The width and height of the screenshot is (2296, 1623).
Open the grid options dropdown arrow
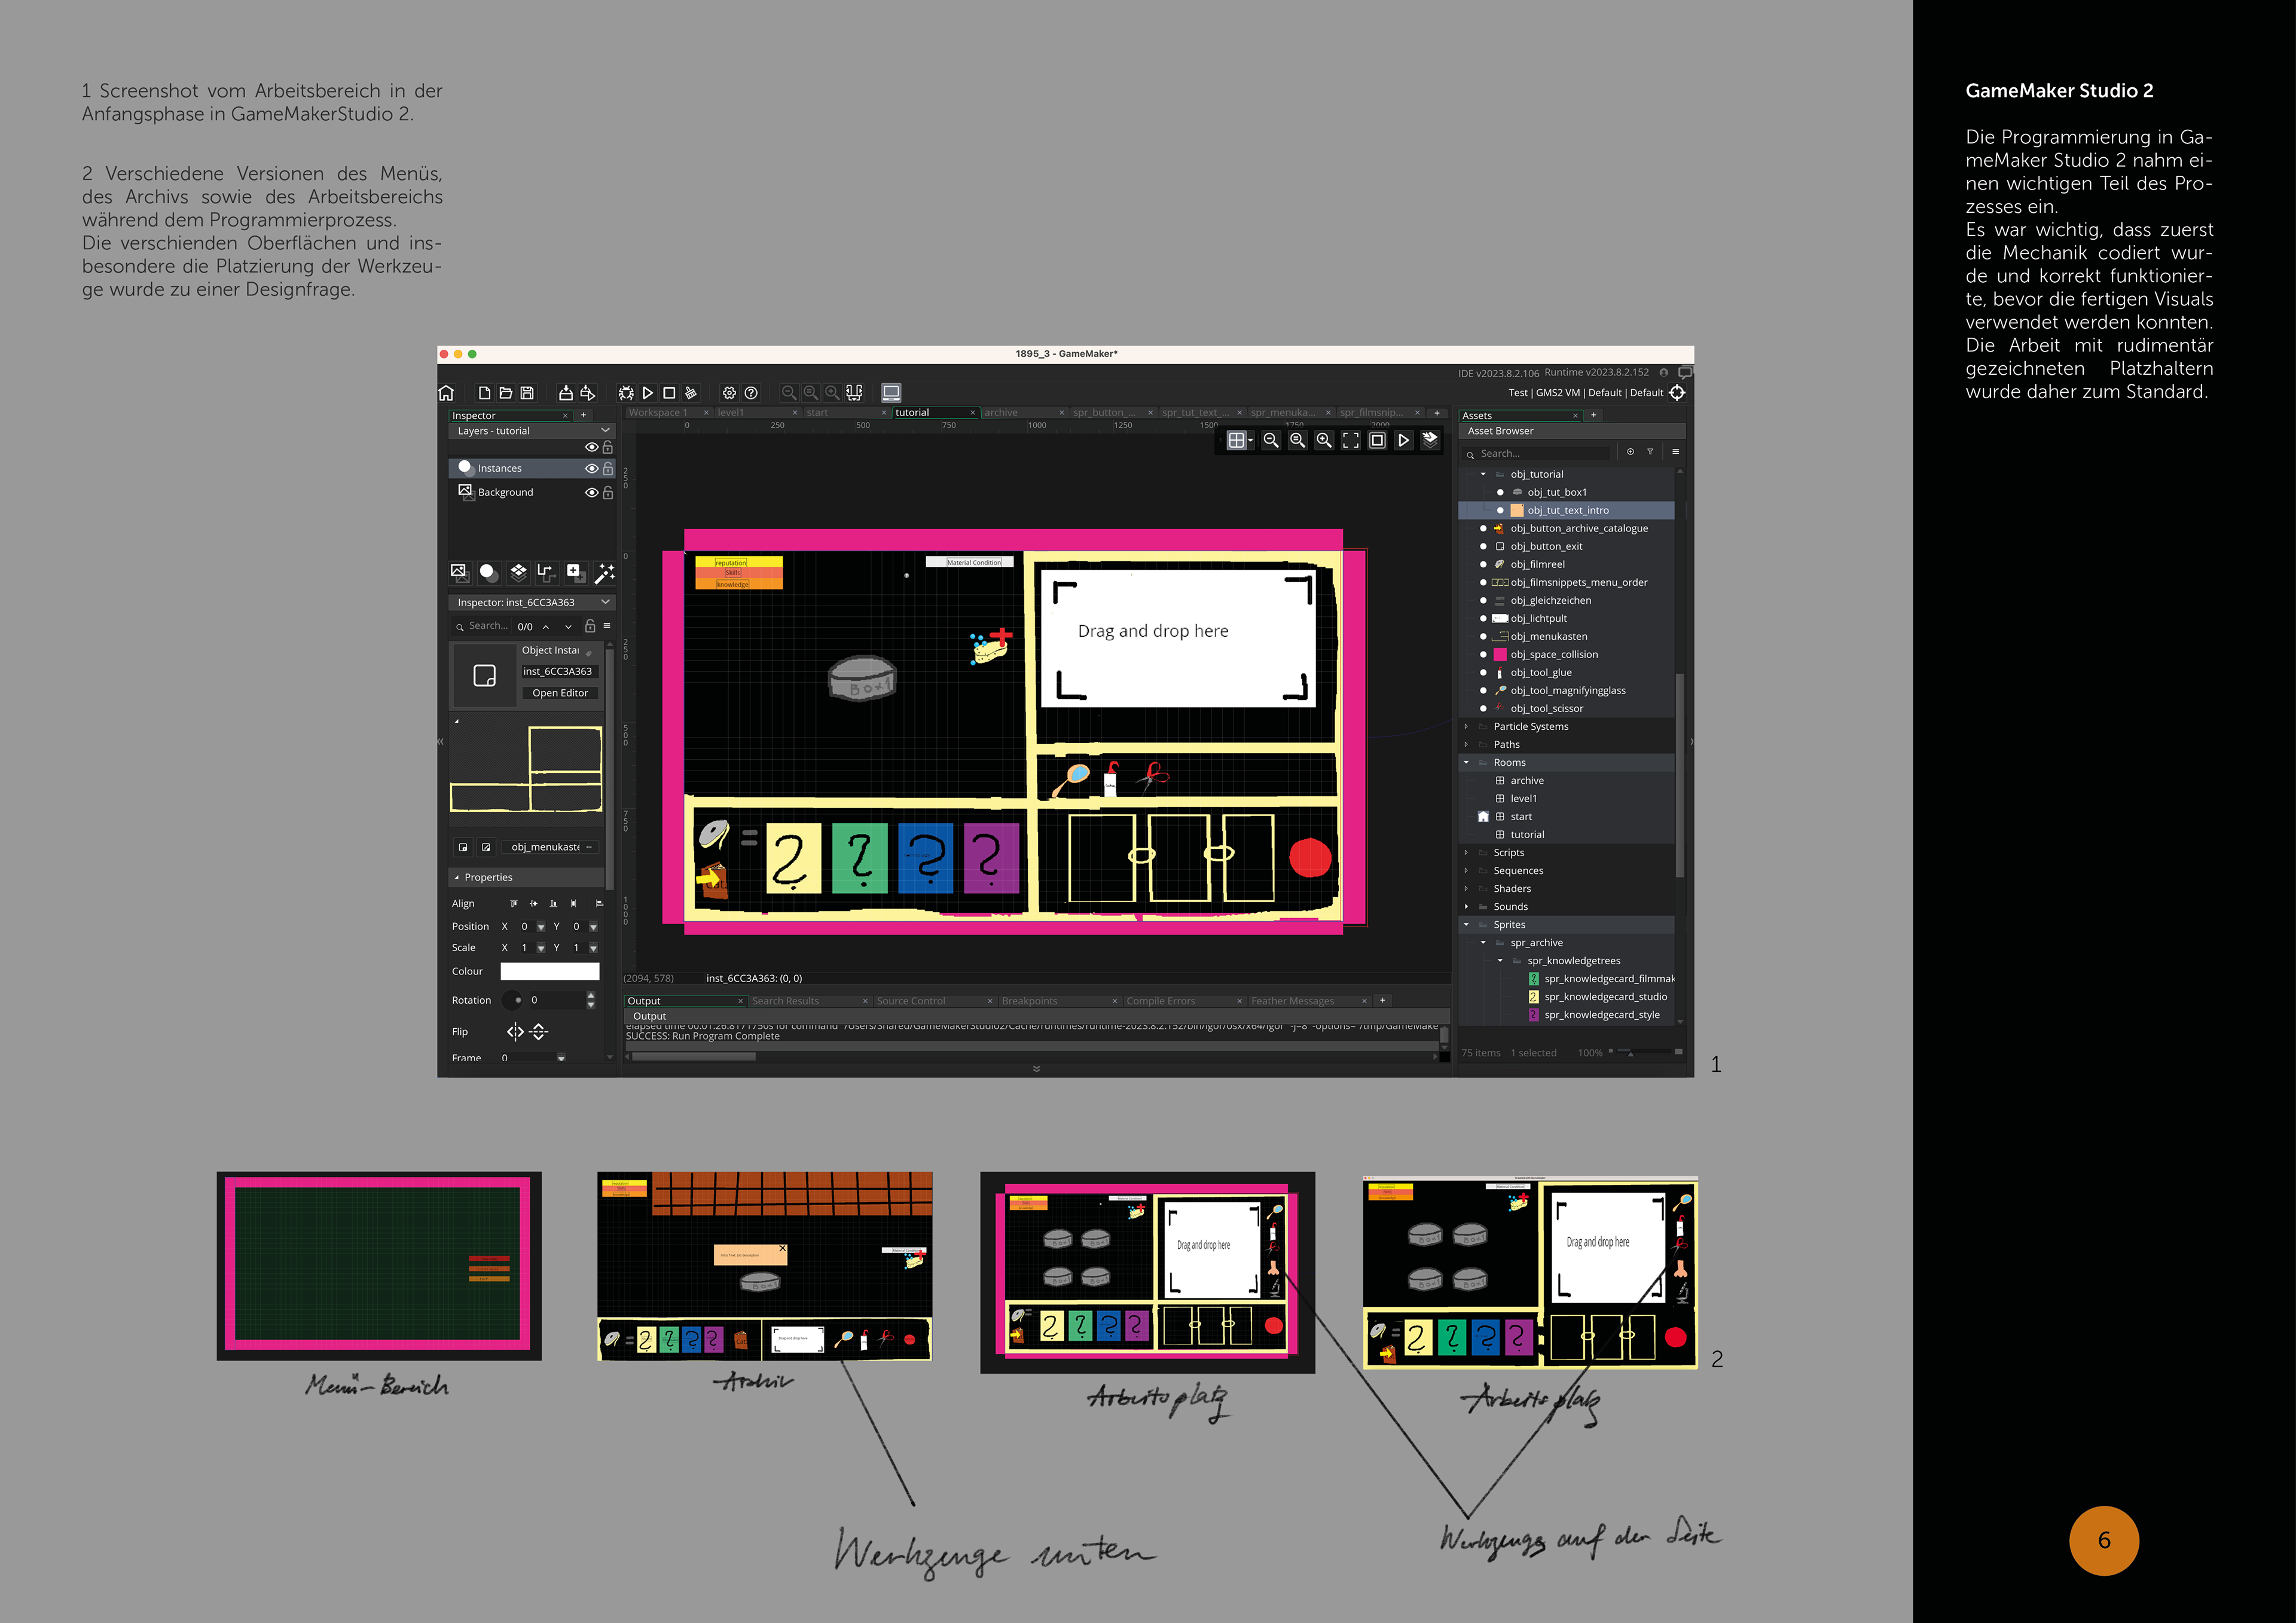[1250, 440]
